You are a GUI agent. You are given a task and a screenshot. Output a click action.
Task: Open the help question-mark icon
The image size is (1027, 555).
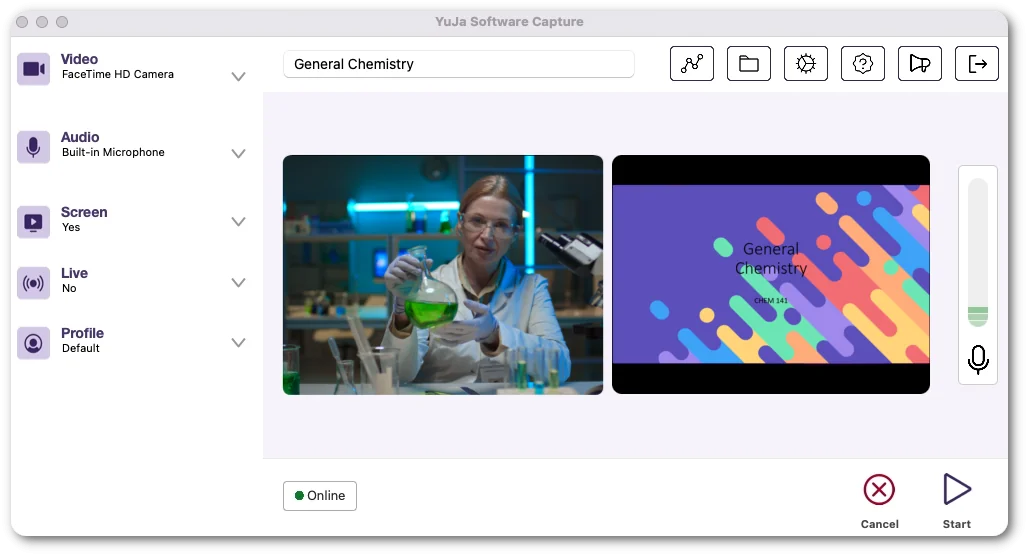tap(863, 64)
